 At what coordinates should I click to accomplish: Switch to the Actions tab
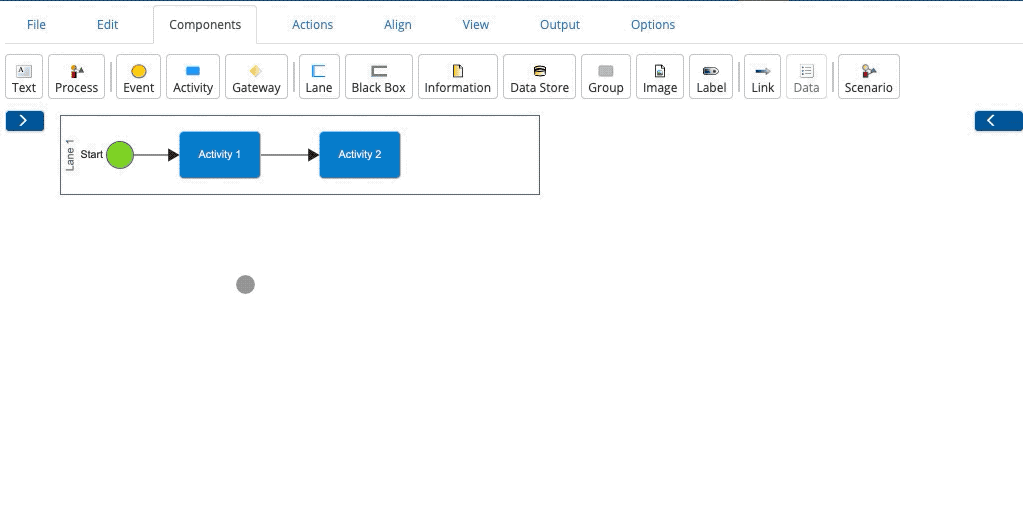pyautogui.click(x=312, y=25)
